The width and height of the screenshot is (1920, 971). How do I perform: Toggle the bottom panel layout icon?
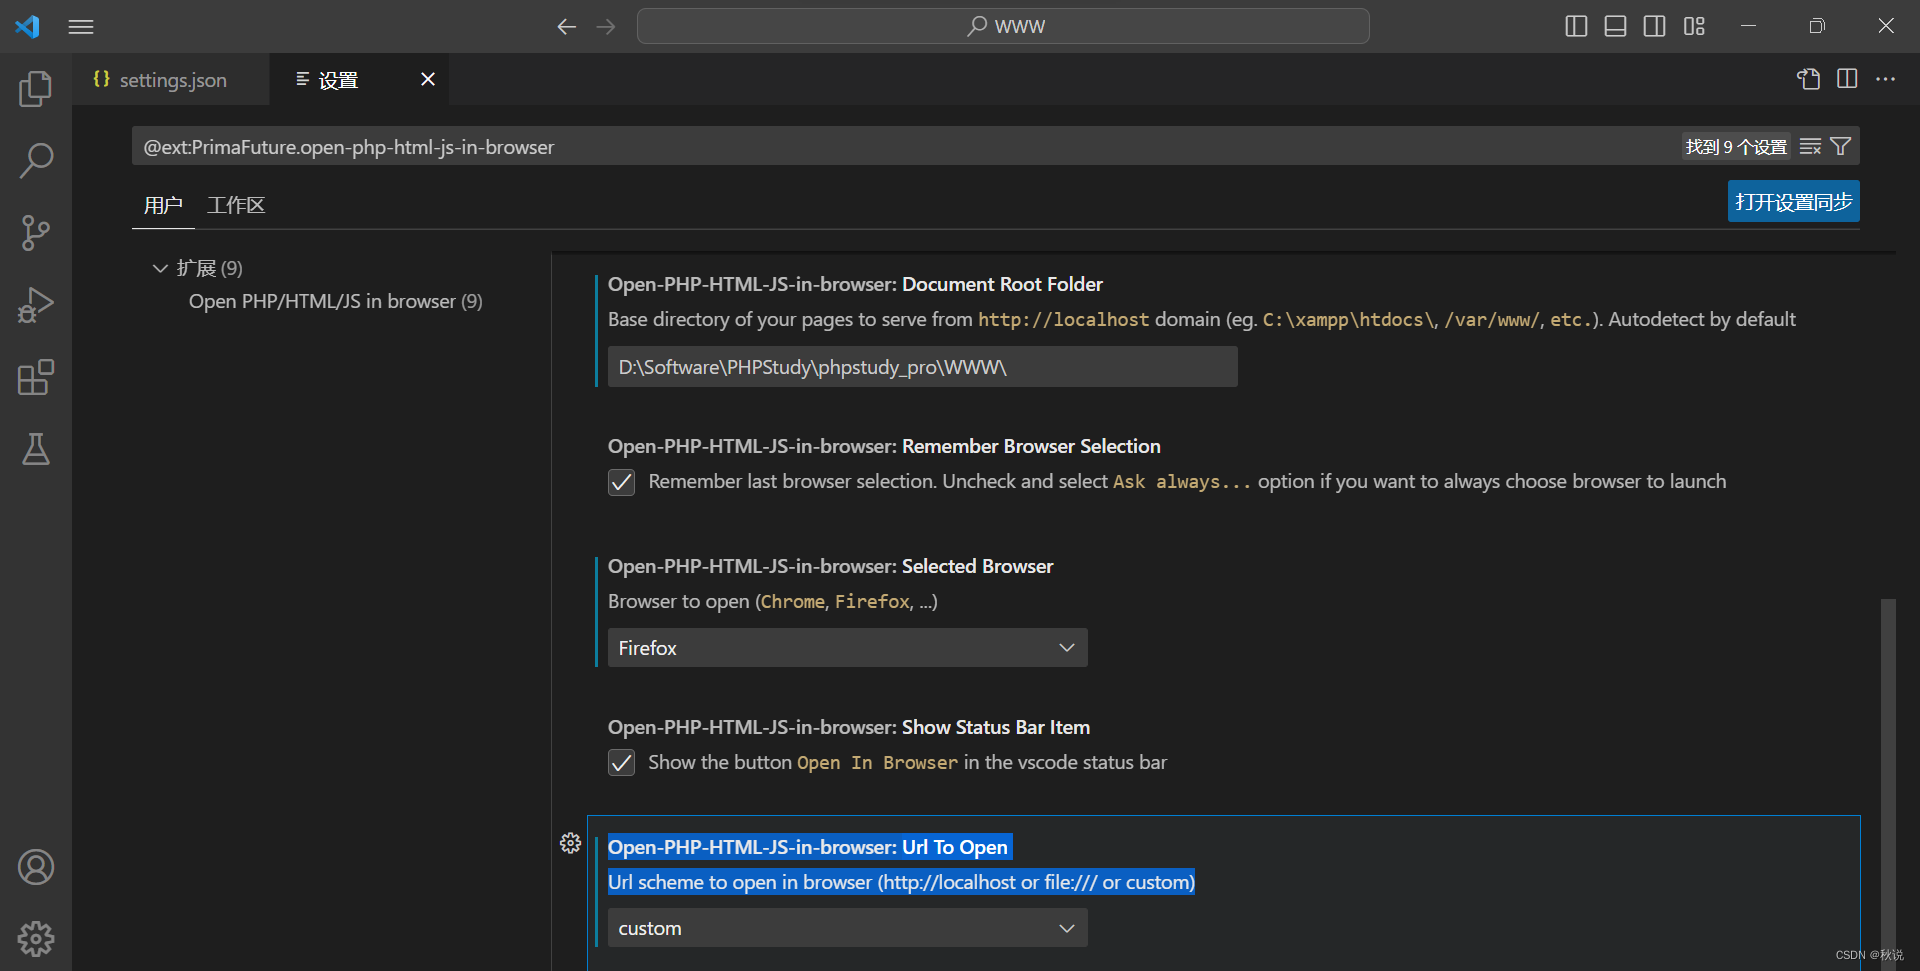(x=1615, y=26)
